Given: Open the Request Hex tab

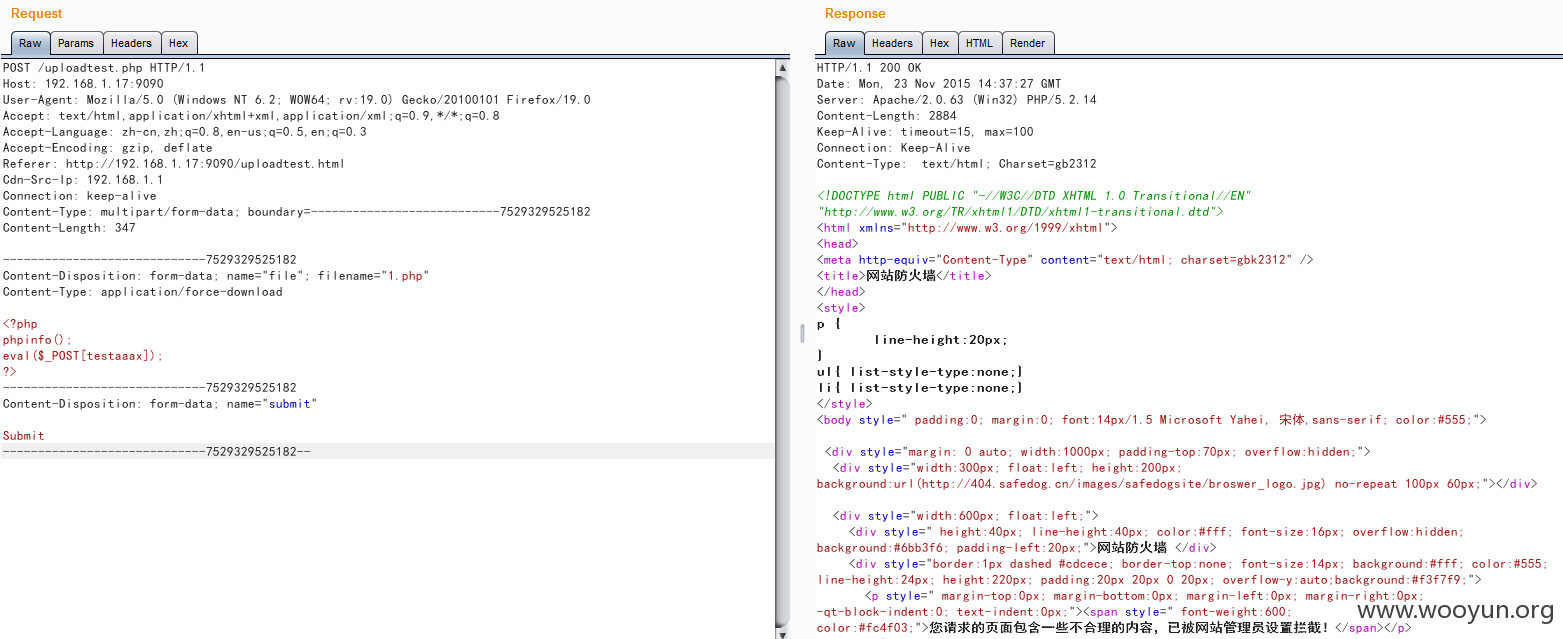Looking at the screenshot, I should coord(179,43).
